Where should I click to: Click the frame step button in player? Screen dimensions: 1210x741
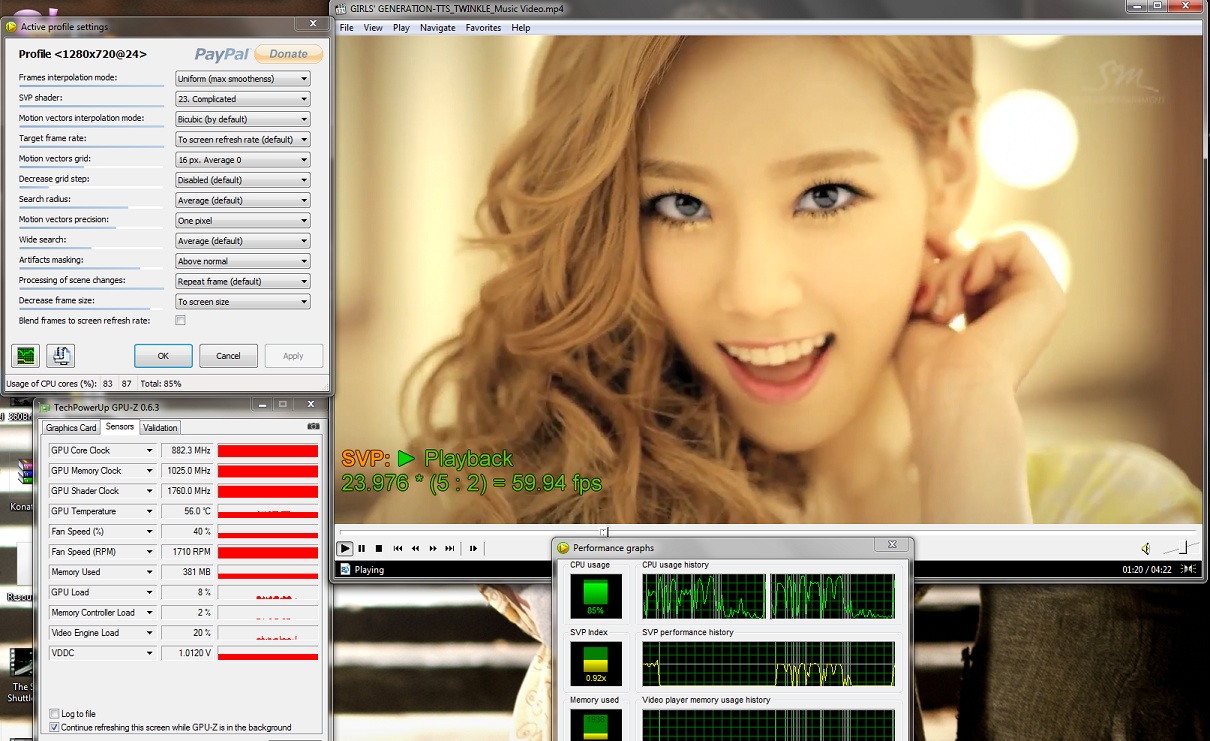tap(473, 548)
